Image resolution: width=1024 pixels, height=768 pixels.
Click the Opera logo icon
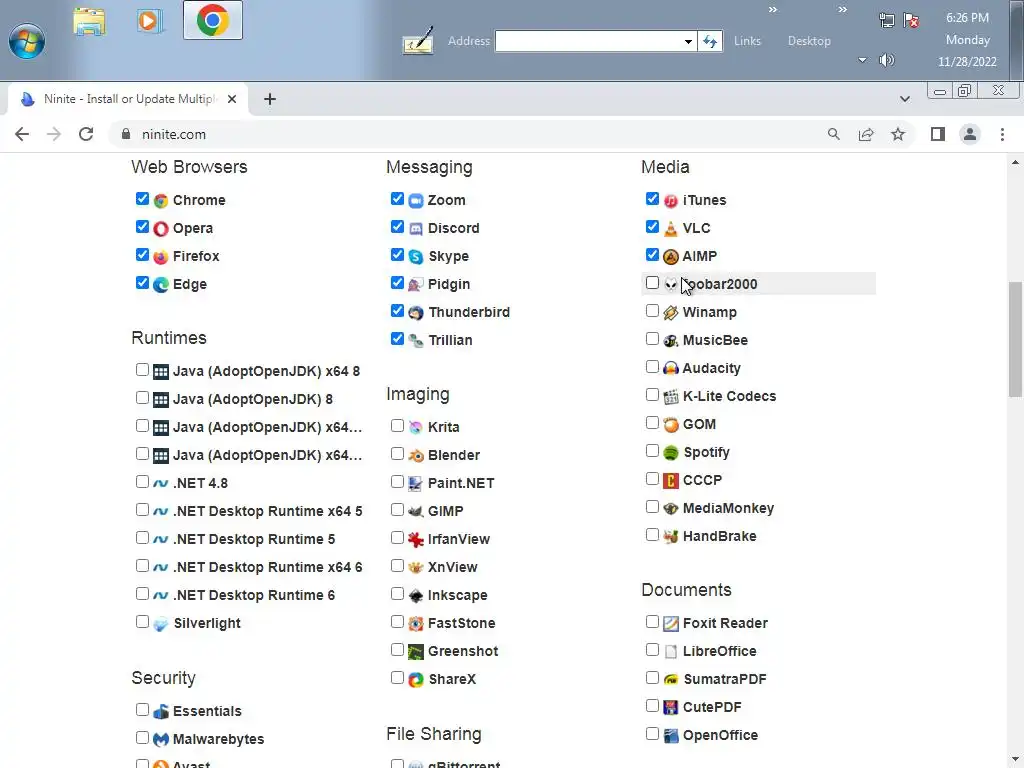(x=161, y=229)
